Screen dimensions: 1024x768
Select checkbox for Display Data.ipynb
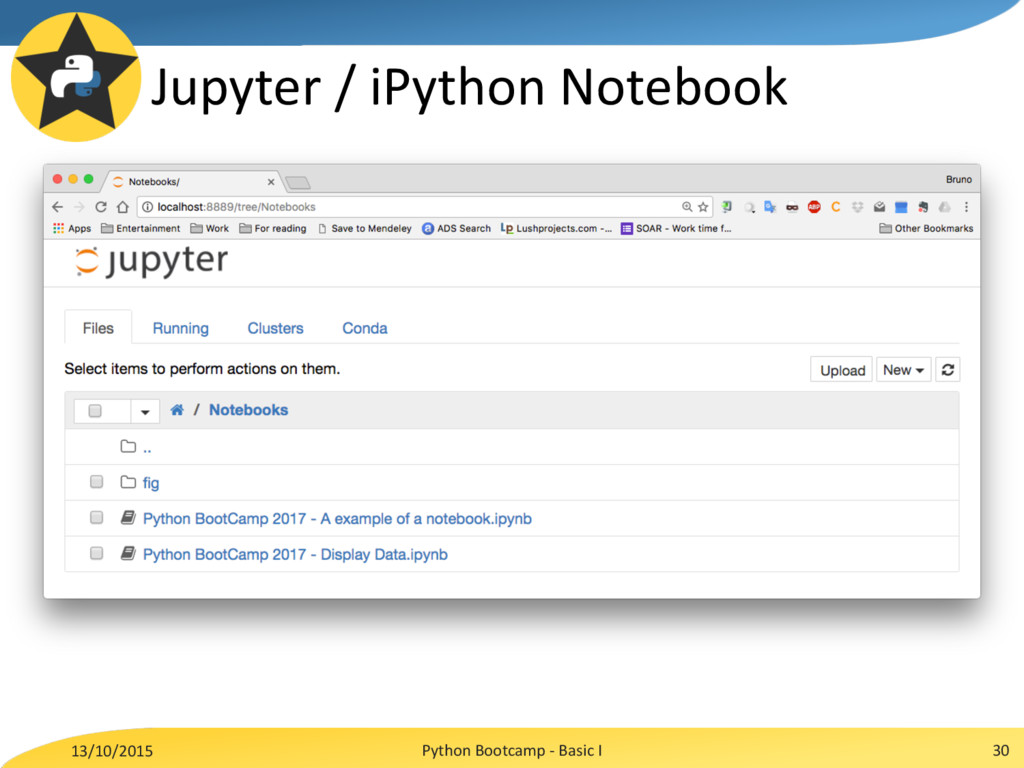pos(97,554)
